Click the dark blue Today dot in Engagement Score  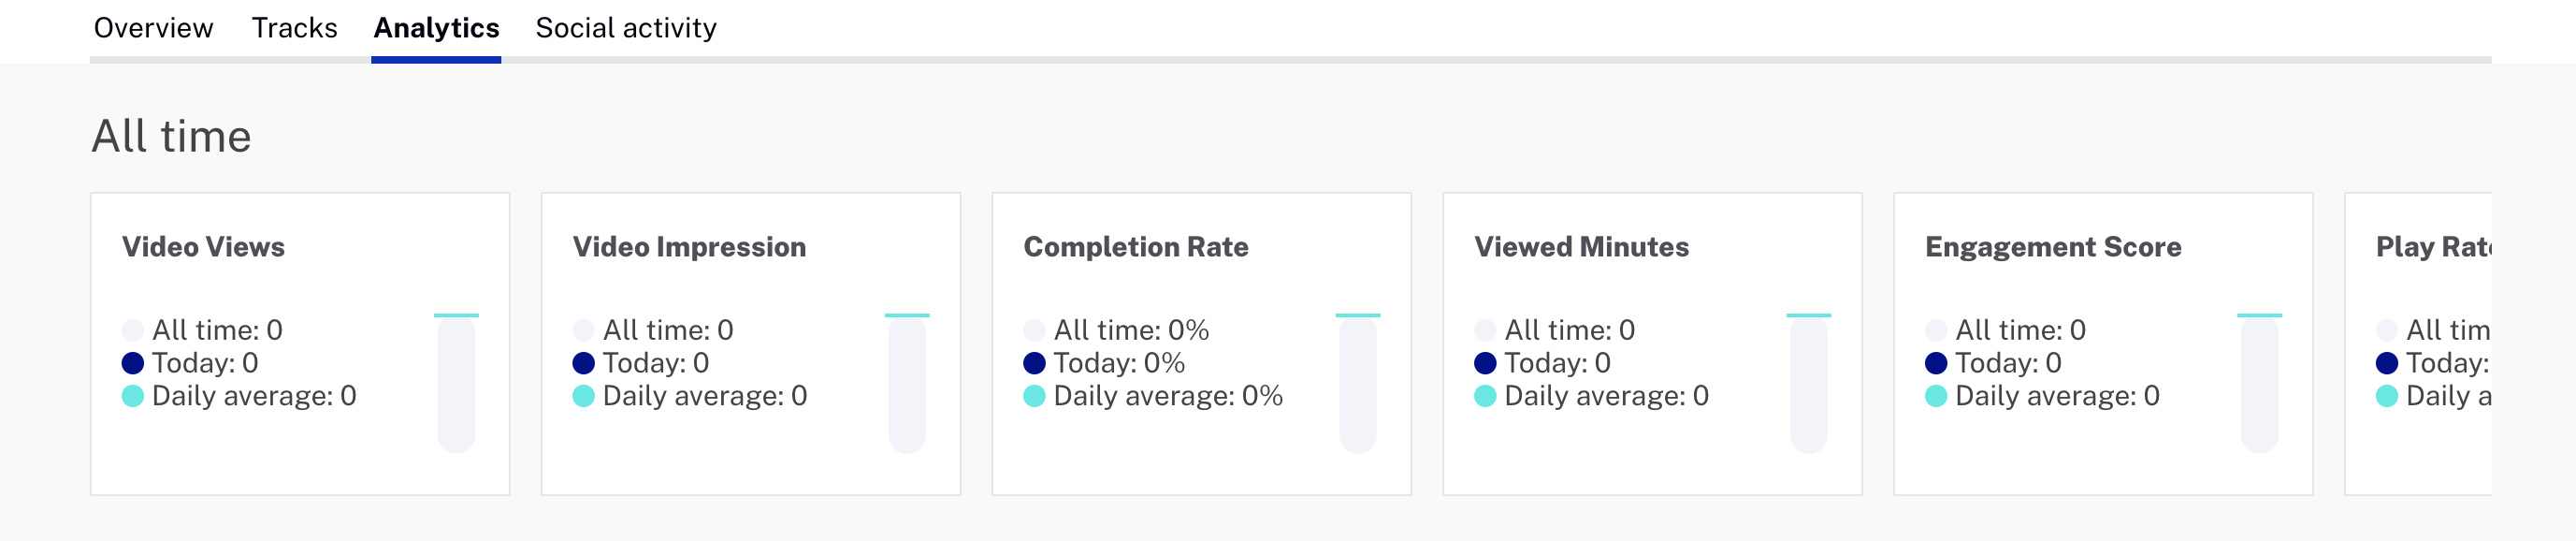(x=1936, y=363)
